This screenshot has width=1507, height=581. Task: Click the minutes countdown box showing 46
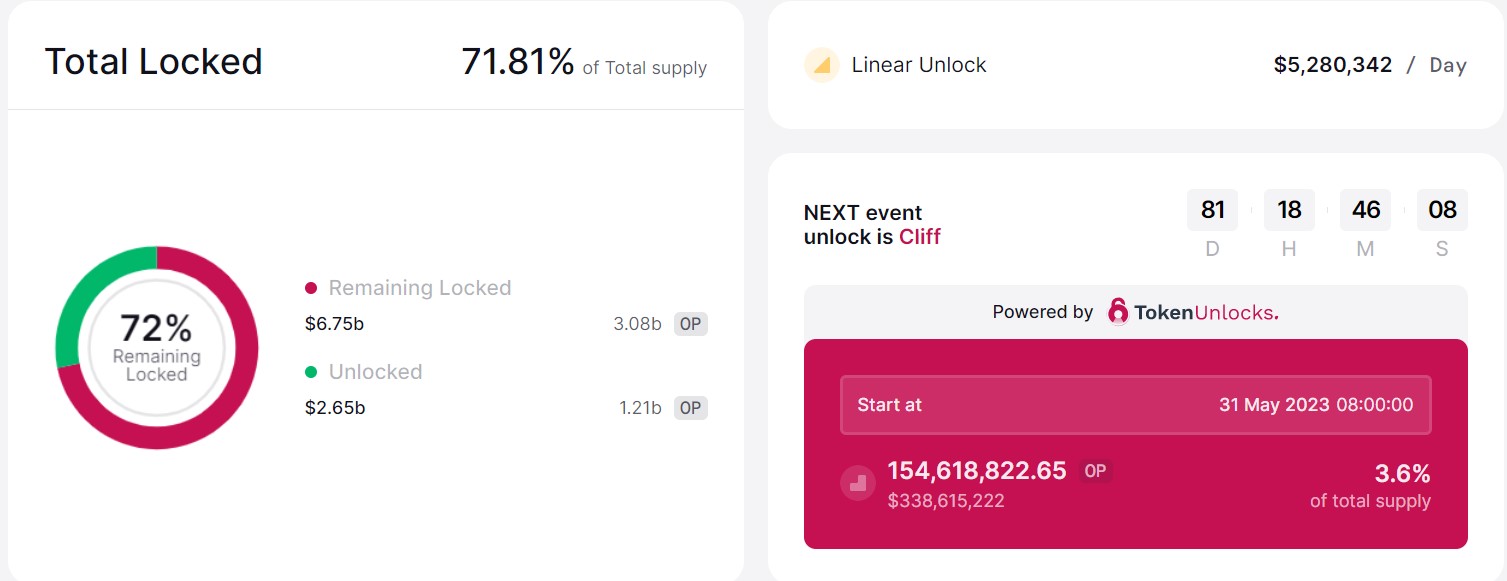(1366, 210)
